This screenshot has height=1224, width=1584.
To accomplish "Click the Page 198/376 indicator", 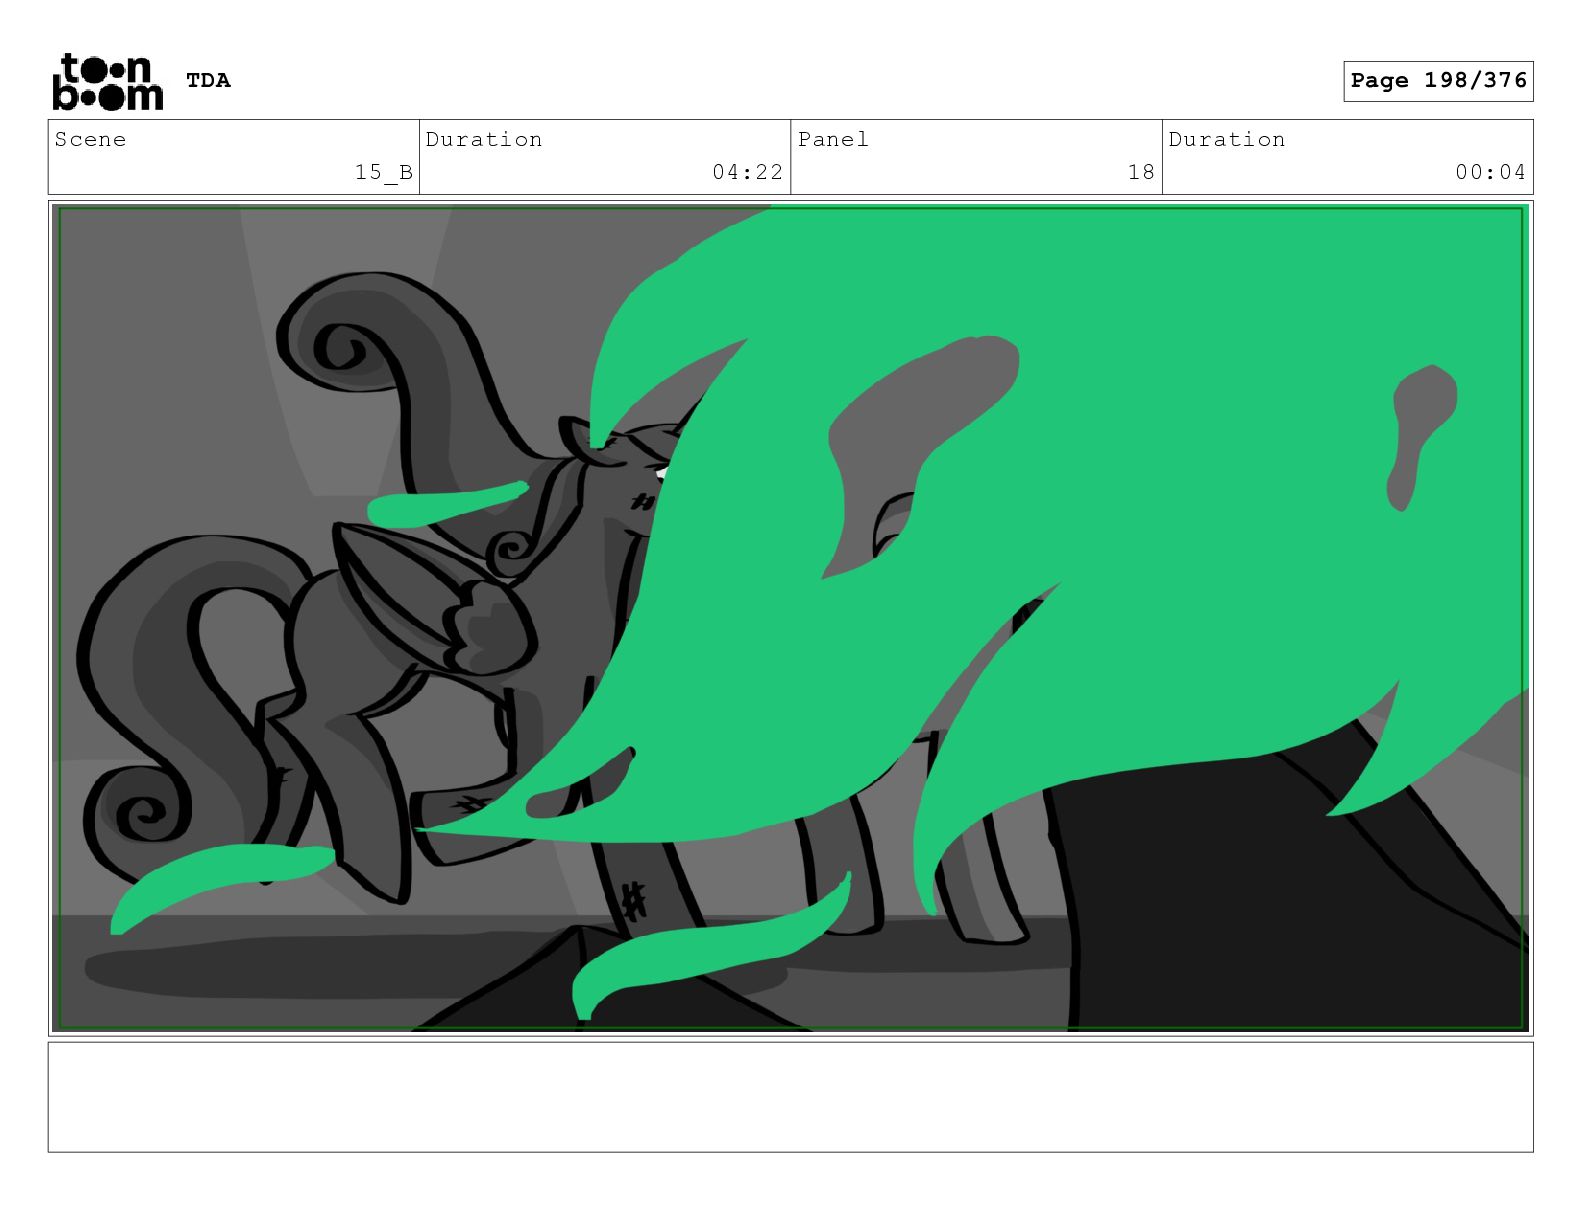I will click(1438, 81).
